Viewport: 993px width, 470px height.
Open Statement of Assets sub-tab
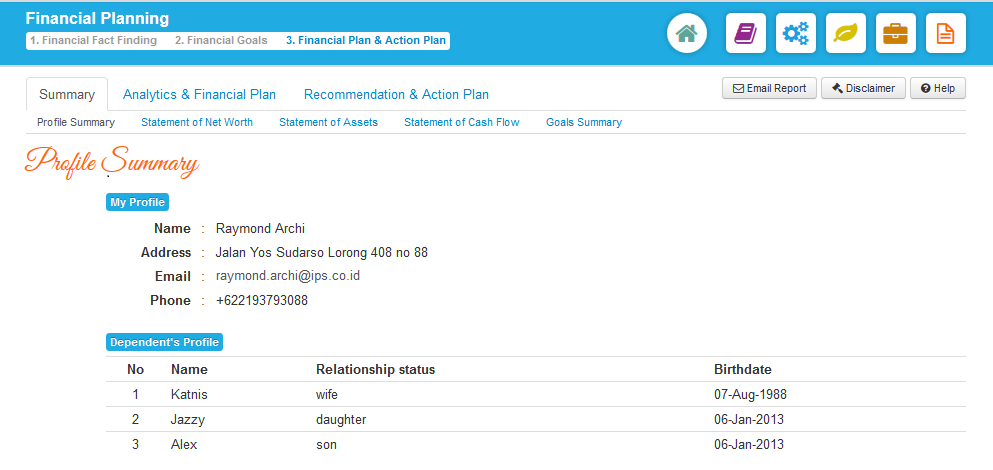(x=328, y=122)
